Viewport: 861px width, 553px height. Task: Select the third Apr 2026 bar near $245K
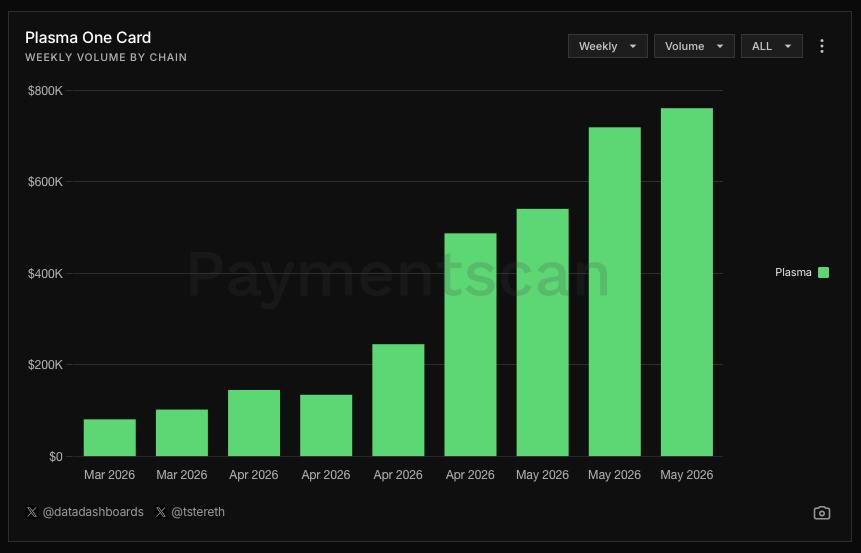(398, 400)
